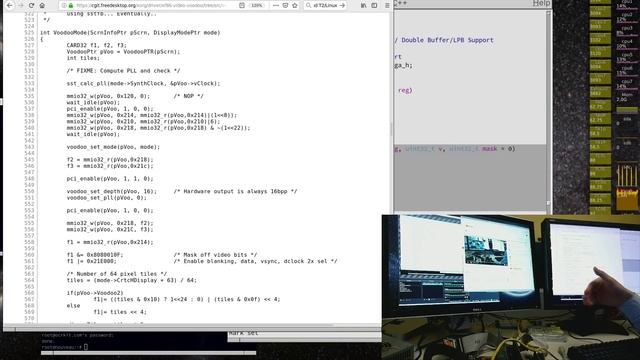Click the 'CARD32 f1, f2, f3;' declaration
The height and width of the screenshot is (360, 640).
click(x=96, y=45)
